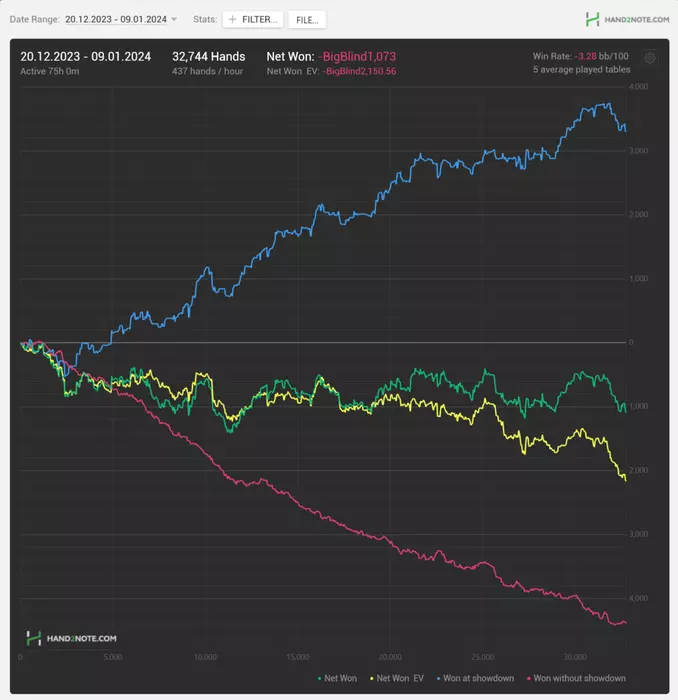The height and width of the screenshot is (700, 678).
Task: Click the pink Net Won -BigBlind1,073 value
Action: coord(357,56)
